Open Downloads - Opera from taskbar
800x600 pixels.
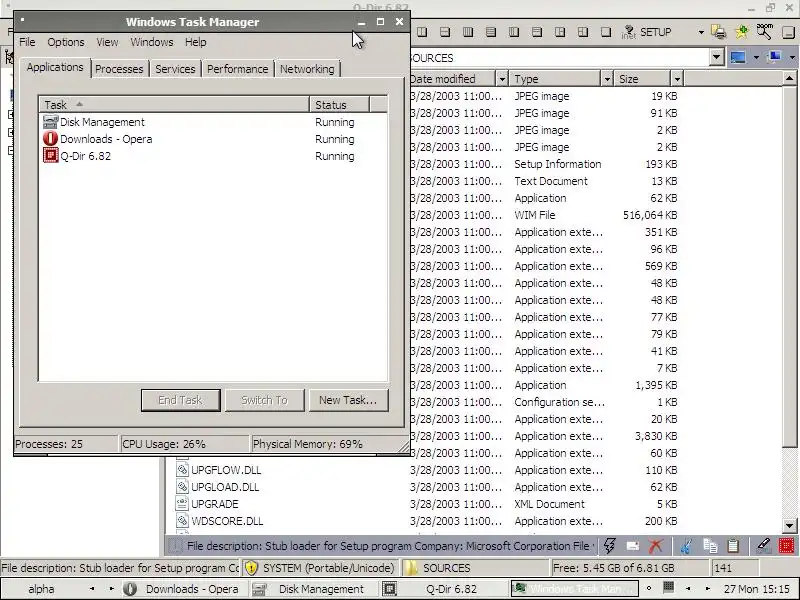click(182, 589)
